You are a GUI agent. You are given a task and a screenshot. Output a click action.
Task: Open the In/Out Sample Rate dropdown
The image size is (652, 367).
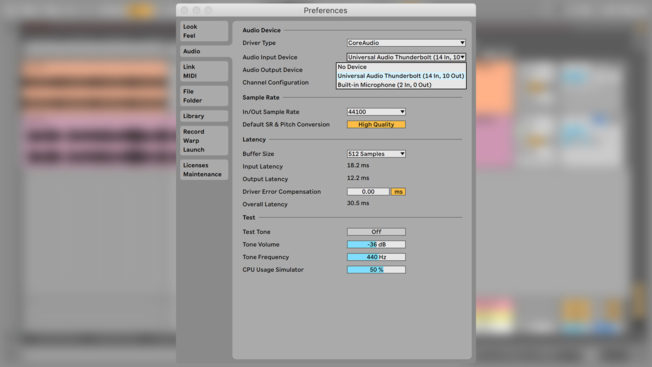point(376,112)
